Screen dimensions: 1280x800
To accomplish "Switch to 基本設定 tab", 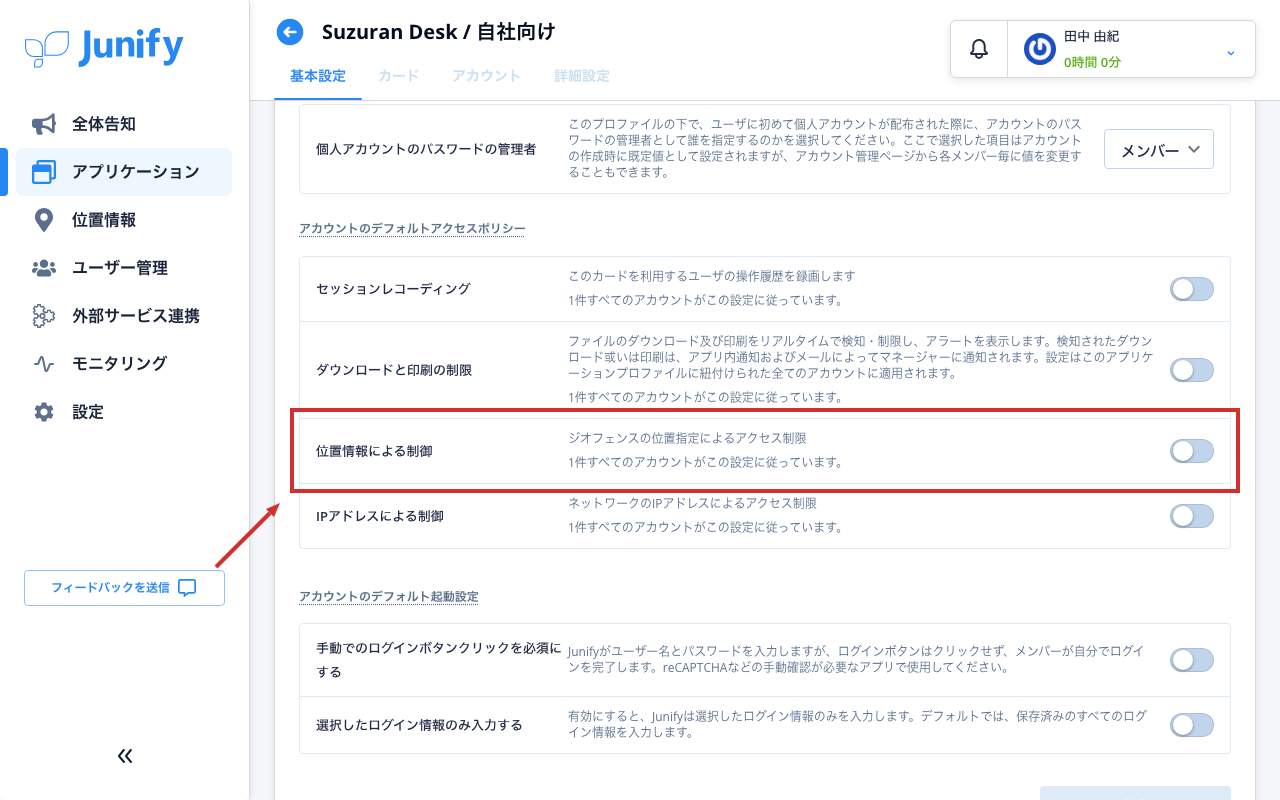I will pyautogui.click(x=318, y=76).
